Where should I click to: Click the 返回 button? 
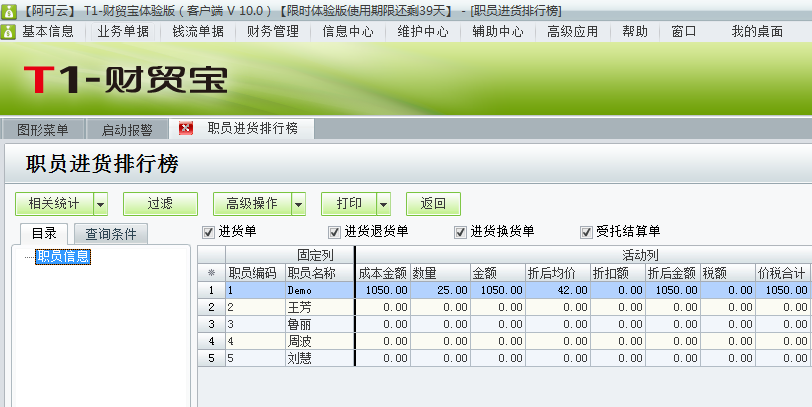point(433,204)
